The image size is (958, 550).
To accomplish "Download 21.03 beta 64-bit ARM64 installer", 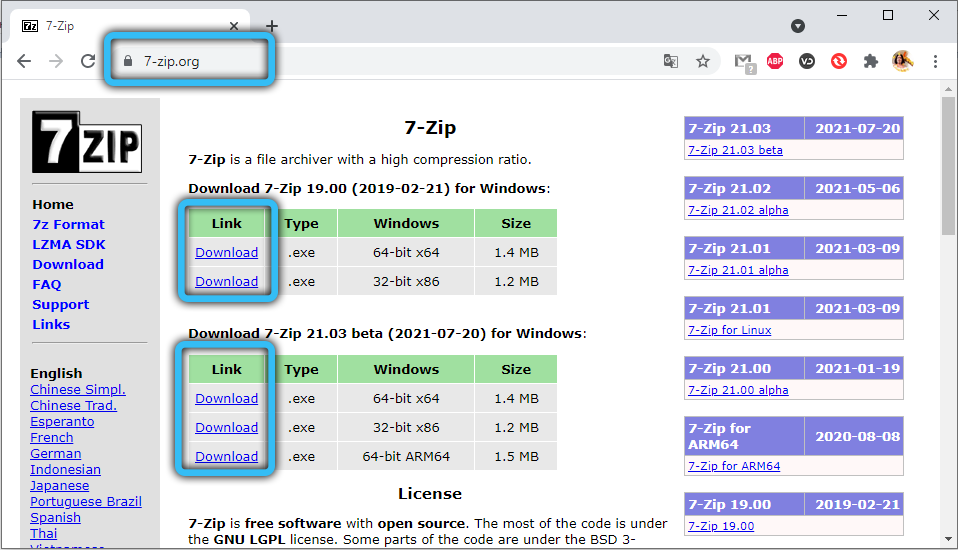I will [226, 457].
